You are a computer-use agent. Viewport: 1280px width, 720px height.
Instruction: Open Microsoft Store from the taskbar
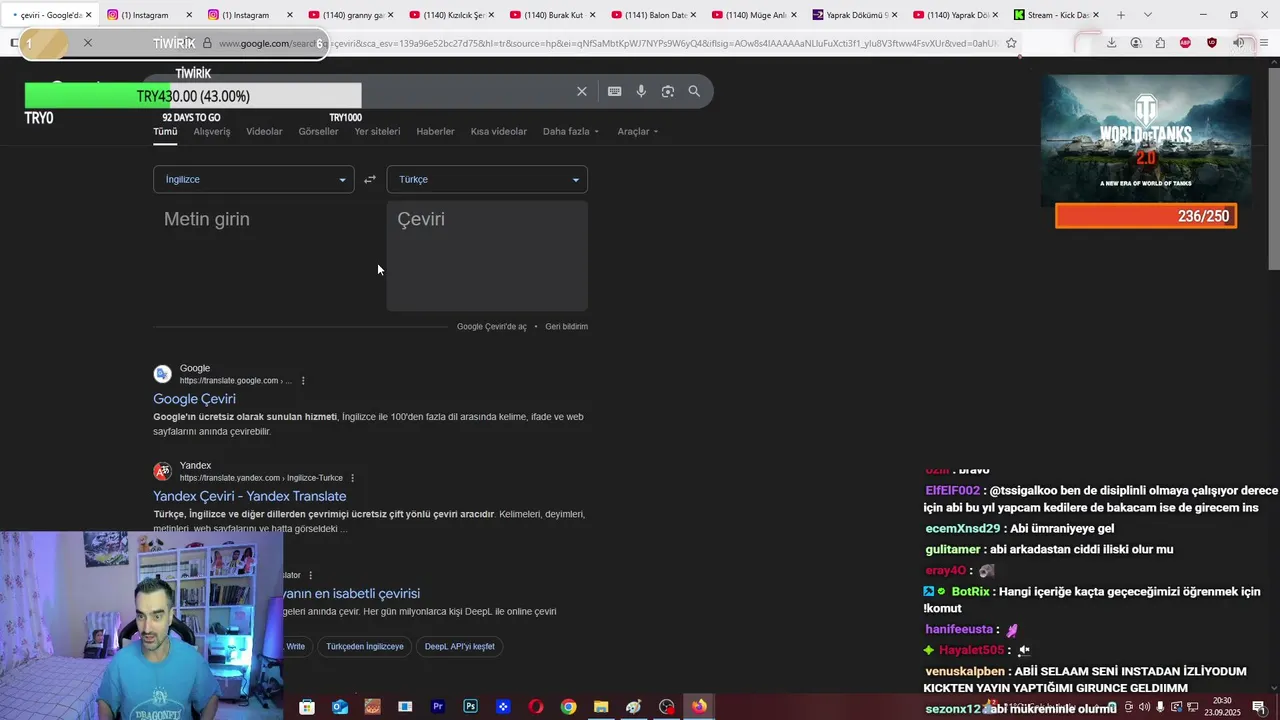[307, 707]
